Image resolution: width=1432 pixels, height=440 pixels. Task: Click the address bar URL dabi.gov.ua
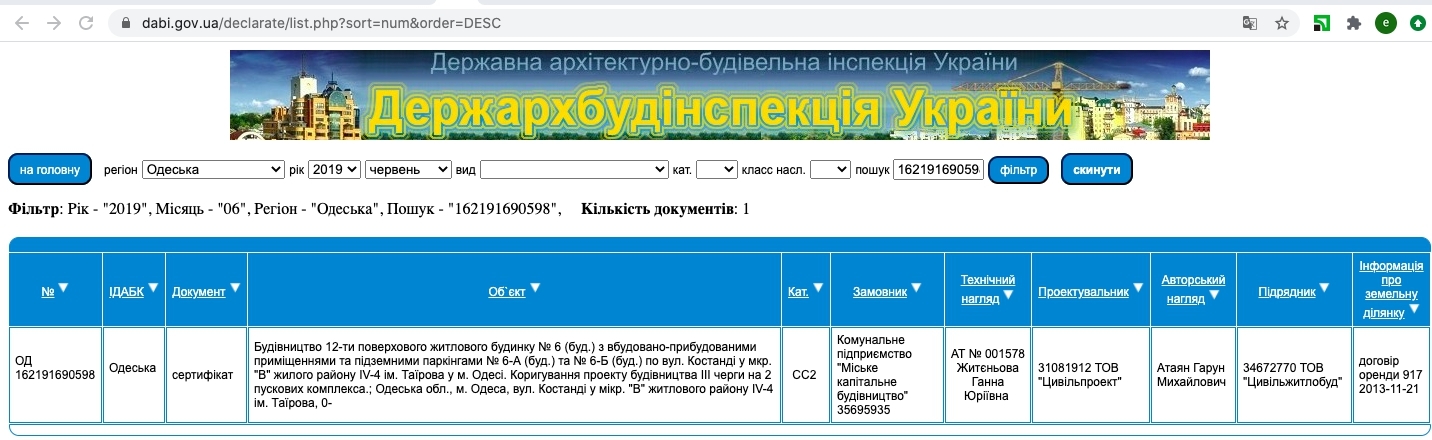click(323, 22)
